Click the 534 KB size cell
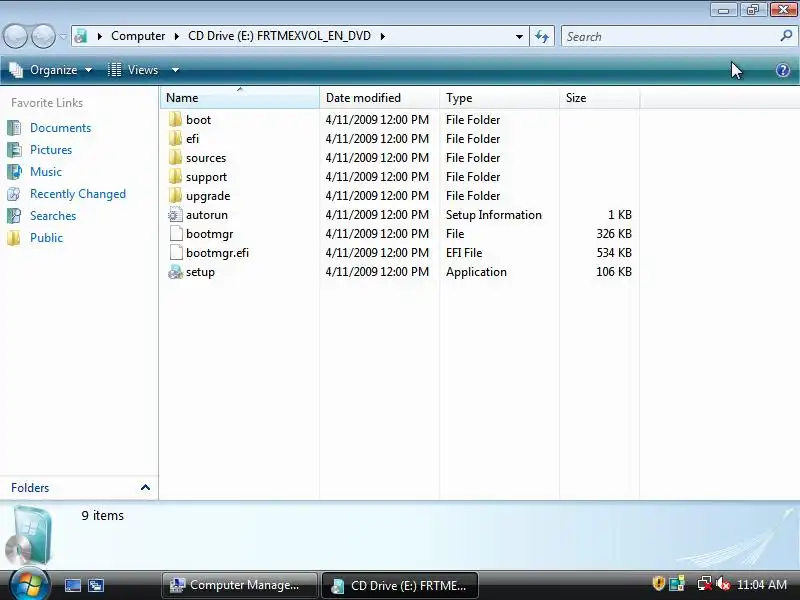800x600 pixels. pos(614,253)
